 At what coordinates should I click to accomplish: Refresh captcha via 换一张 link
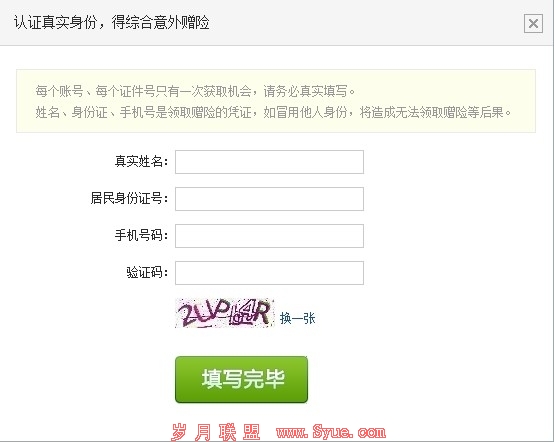[x=297, y=318]
